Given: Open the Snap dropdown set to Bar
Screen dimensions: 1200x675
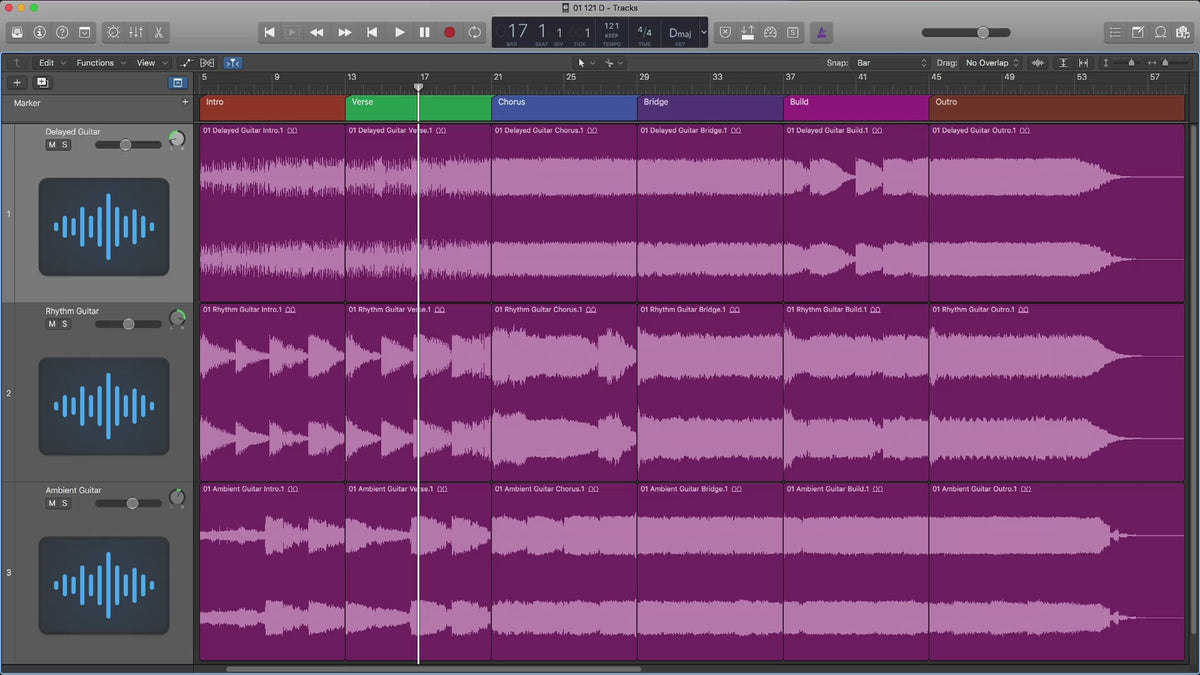Looking at the screenshot, I should click(892, 63).
